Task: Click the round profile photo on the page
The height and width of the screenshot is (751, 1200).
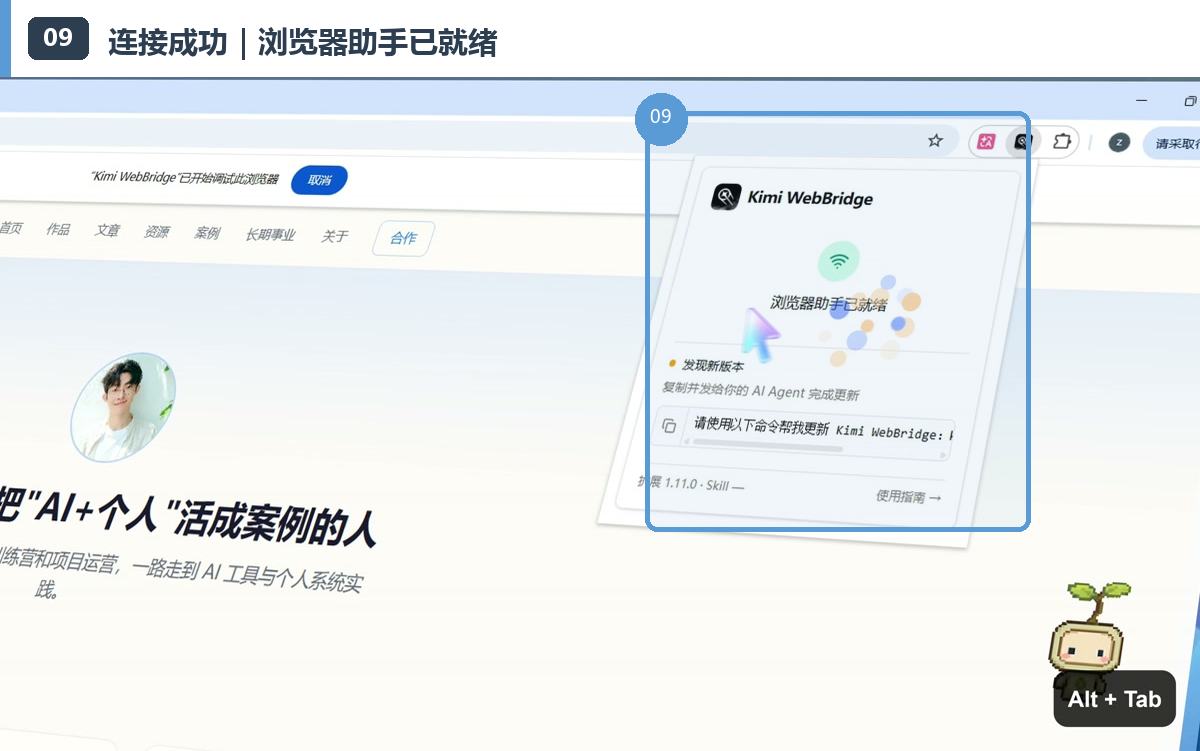Action: [x=123, y=407]
